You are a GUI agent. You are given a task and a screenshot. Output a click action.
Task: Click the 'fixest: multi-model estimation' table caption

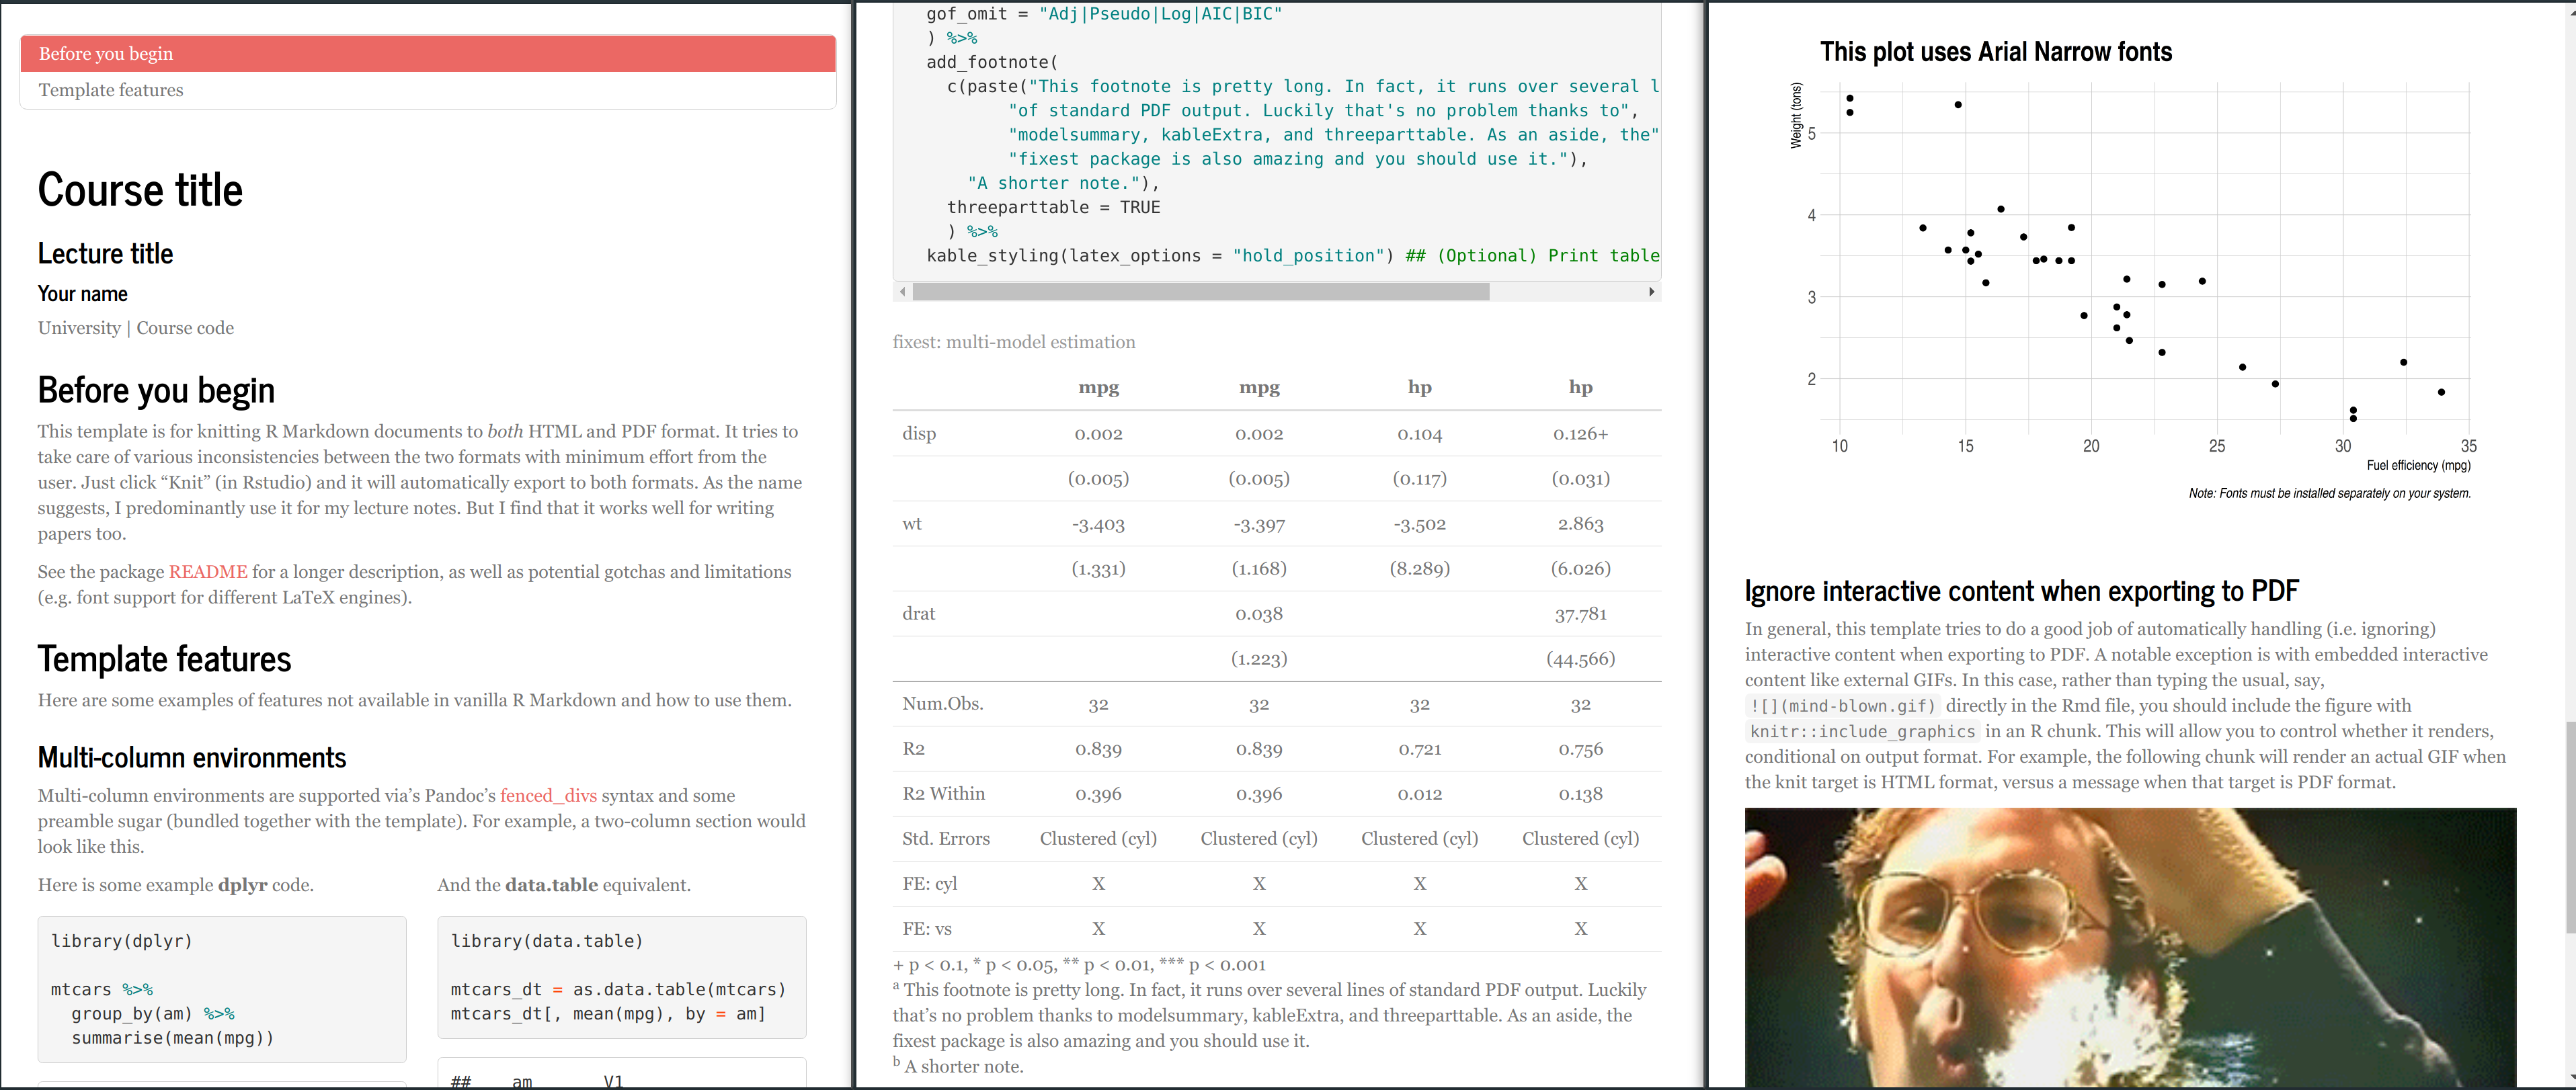coord(1013,342)
